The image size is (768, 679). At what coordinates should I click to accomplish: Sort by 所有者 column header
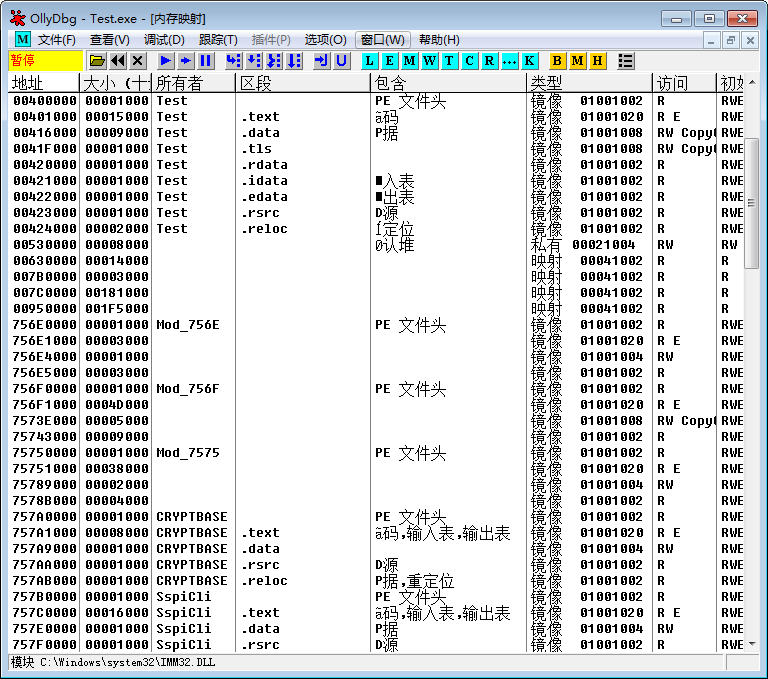point(194,83)
